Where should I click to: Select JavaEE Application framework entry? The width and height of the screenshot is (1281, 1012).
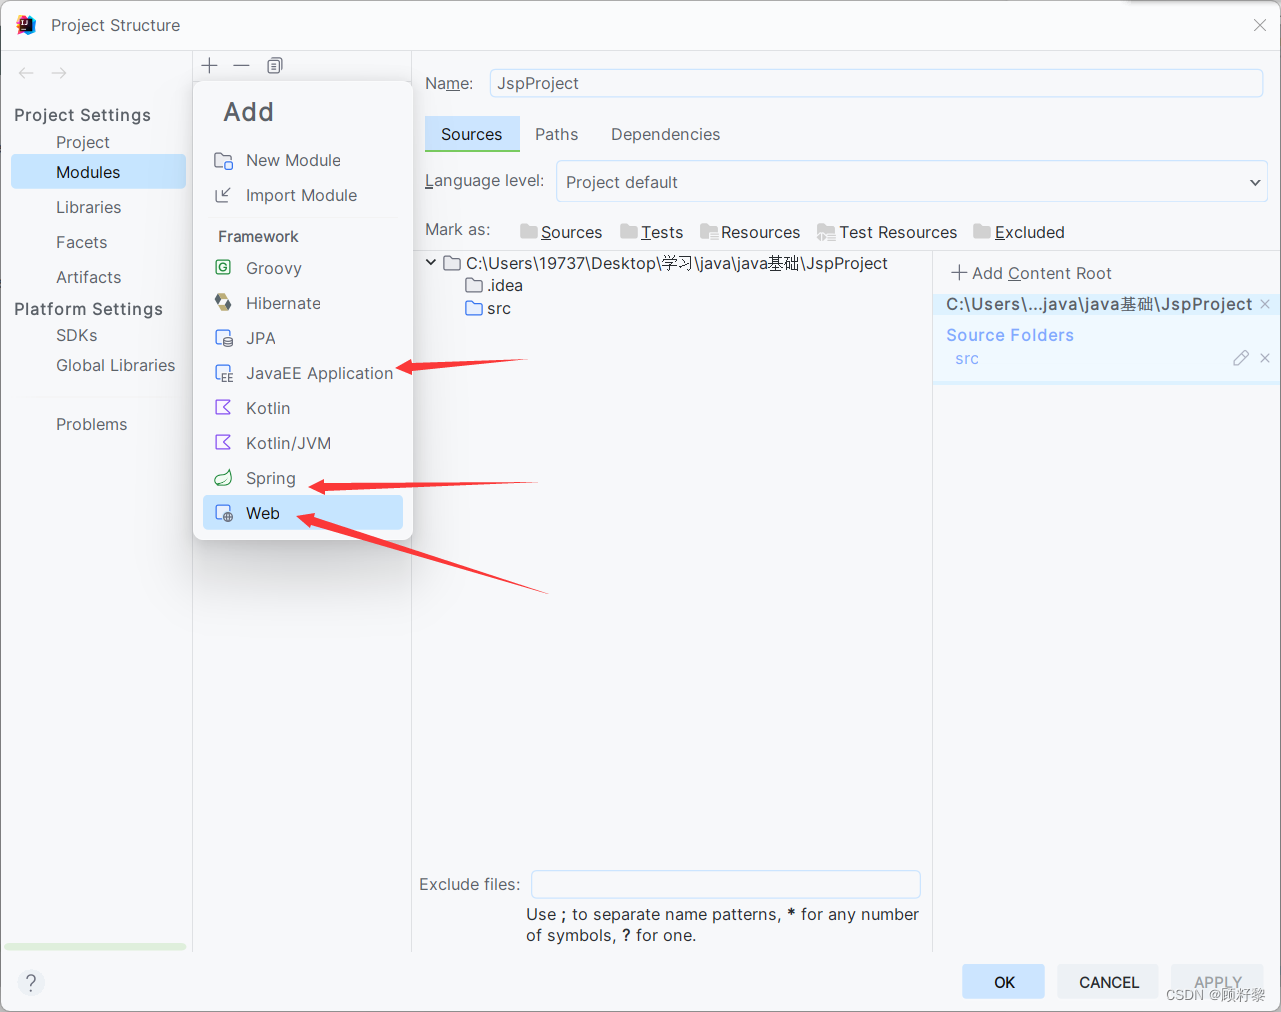(303, 373)
